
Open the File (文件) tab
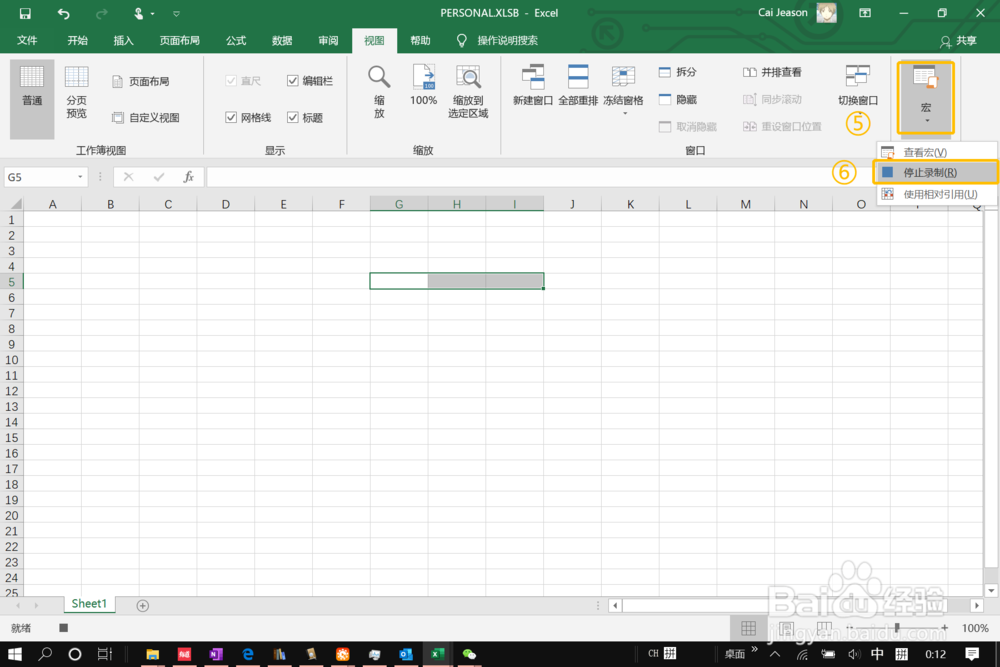click(27, 40)
